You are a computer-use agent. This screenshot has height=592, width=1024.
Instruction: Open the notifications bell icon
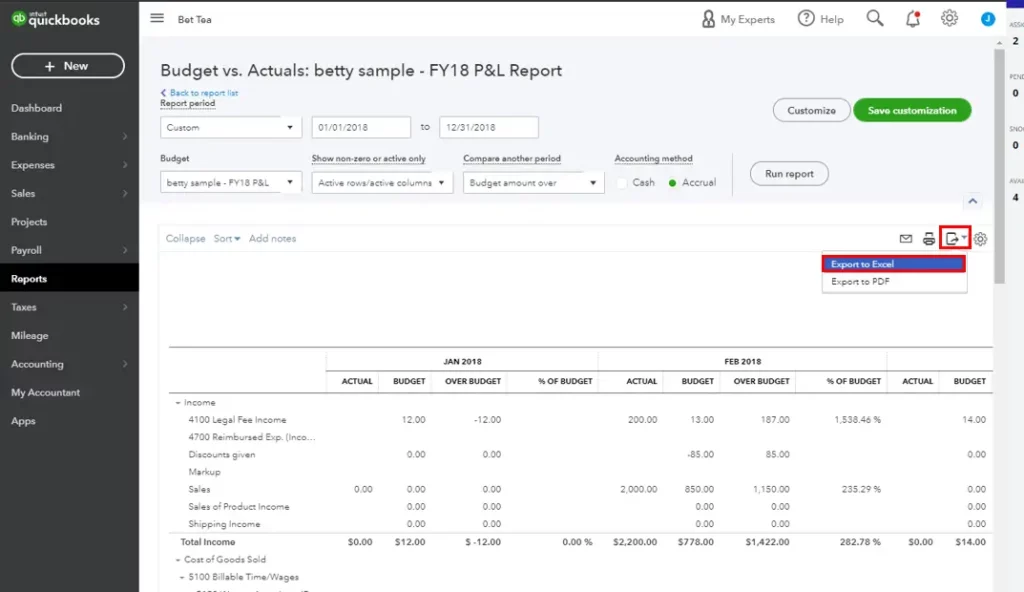(x=912, y=19)
